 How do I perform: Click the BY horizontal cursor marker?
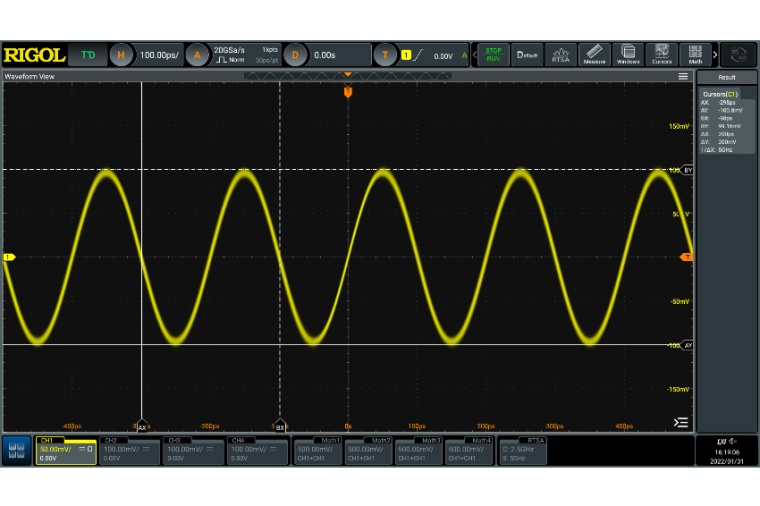click(687, 170)
